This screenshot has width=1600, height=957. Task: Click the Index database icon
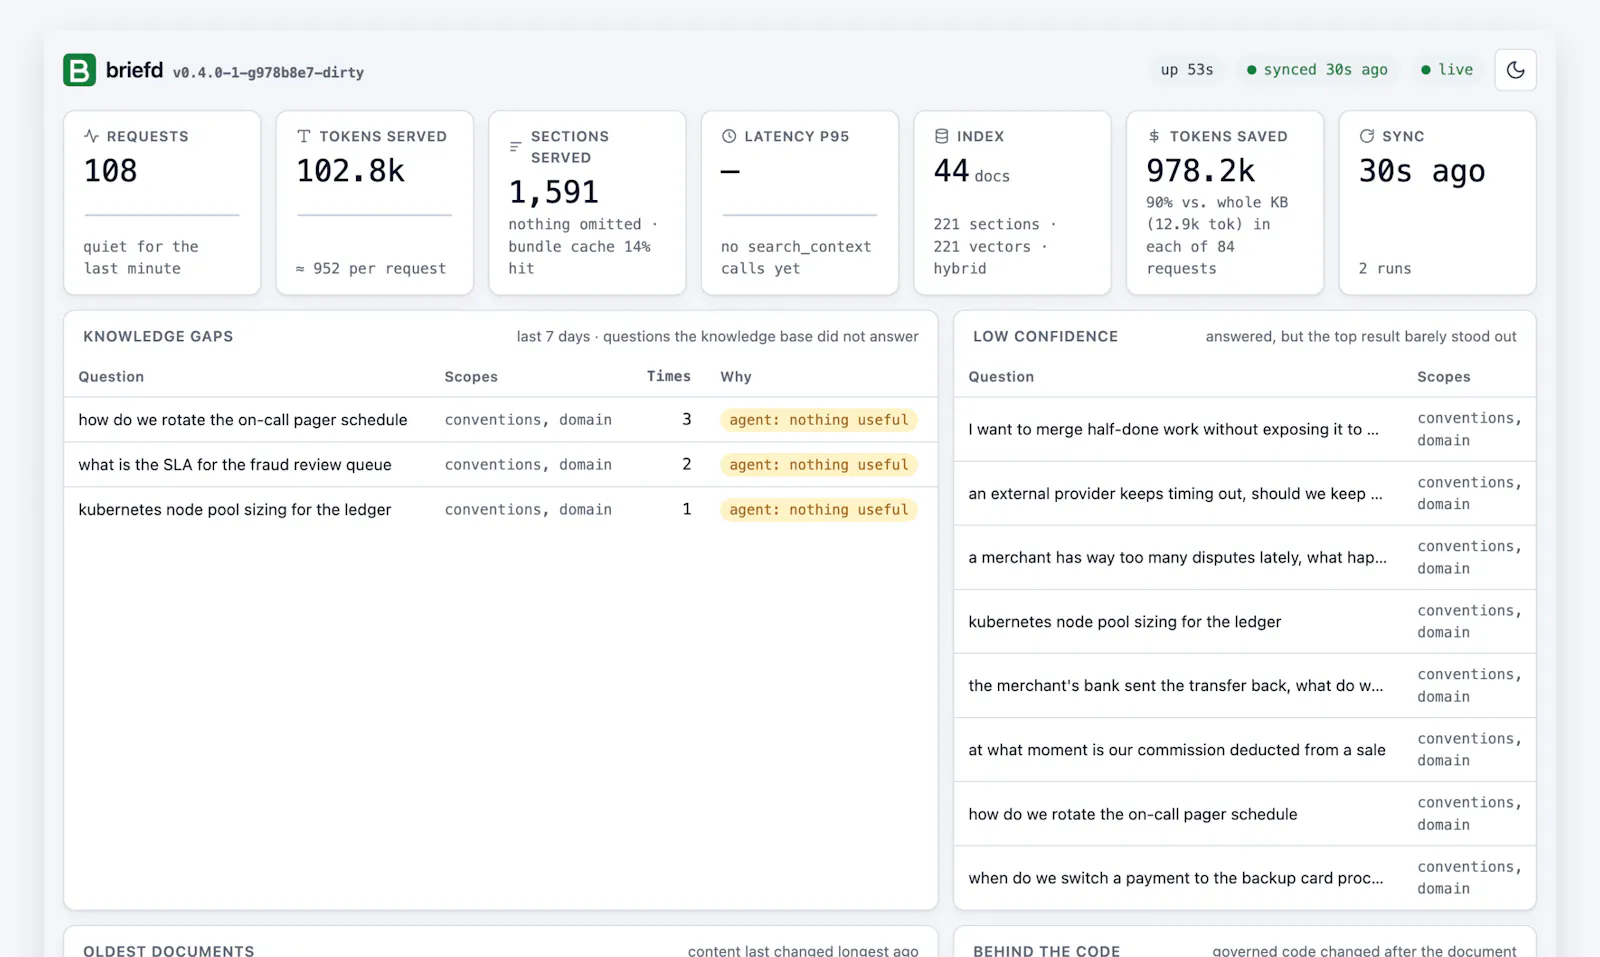(941, 136)
